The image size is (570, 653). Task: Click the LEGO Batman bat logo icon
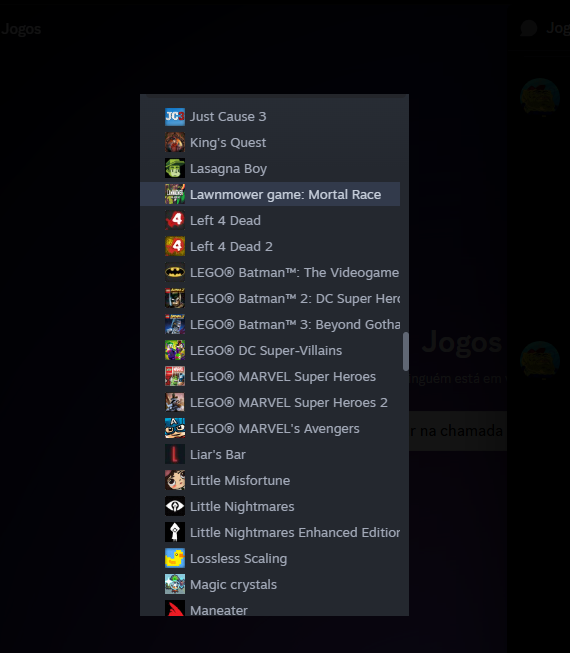(x=175, y=272)
